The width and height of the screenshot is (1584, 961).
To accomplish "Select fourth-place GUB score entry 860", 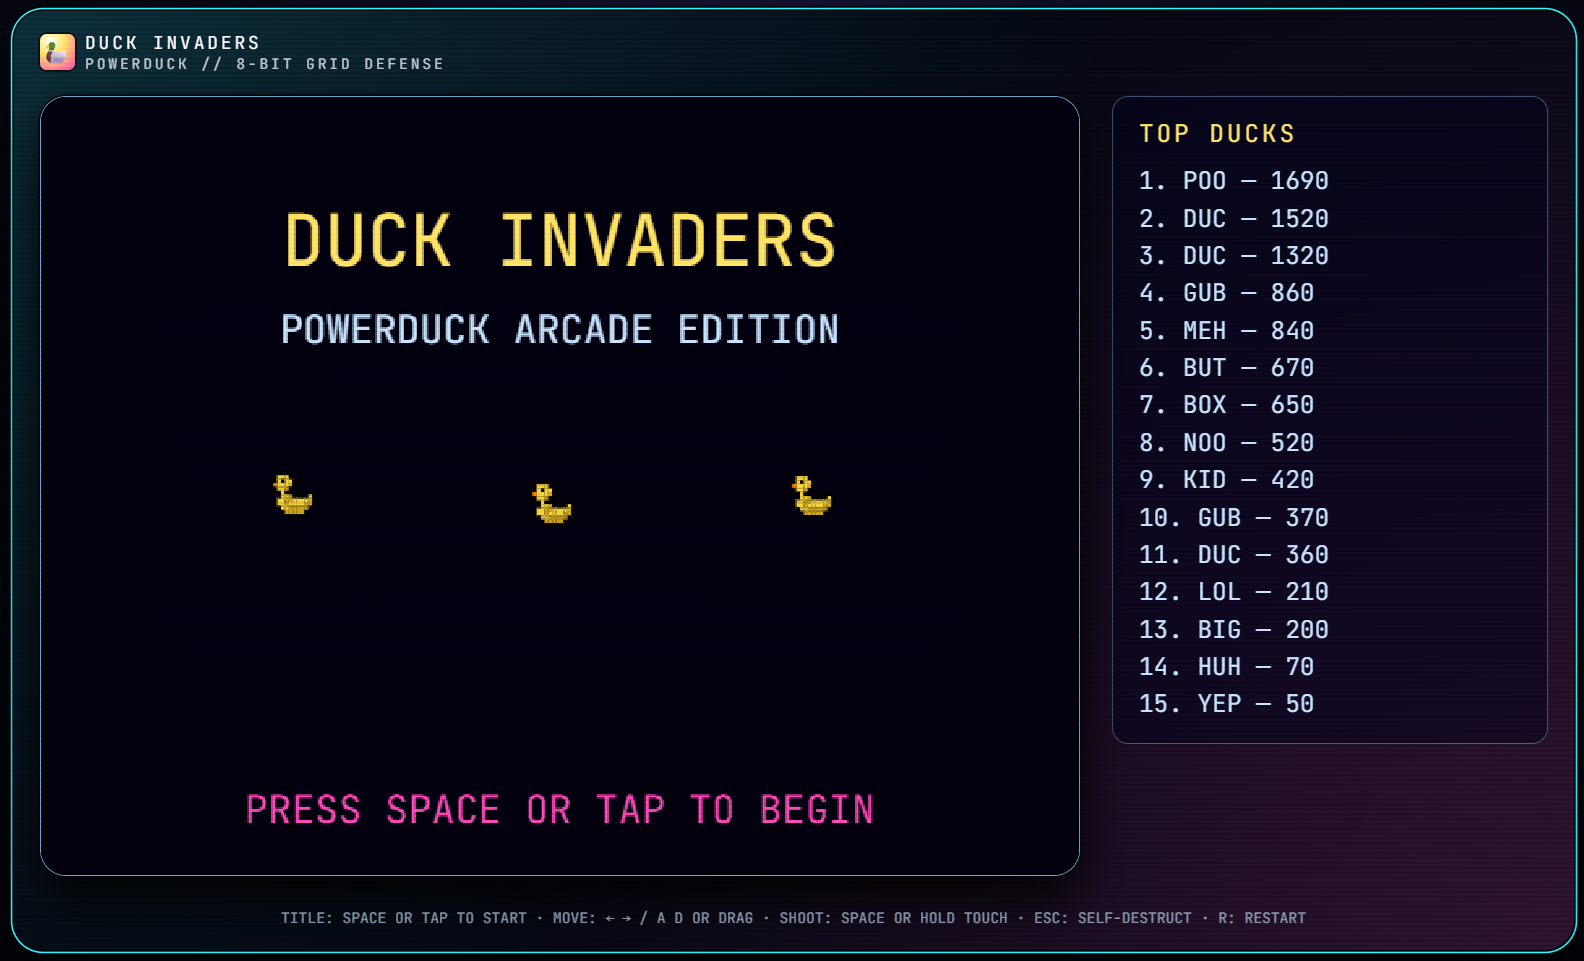I will [1226, 293].
